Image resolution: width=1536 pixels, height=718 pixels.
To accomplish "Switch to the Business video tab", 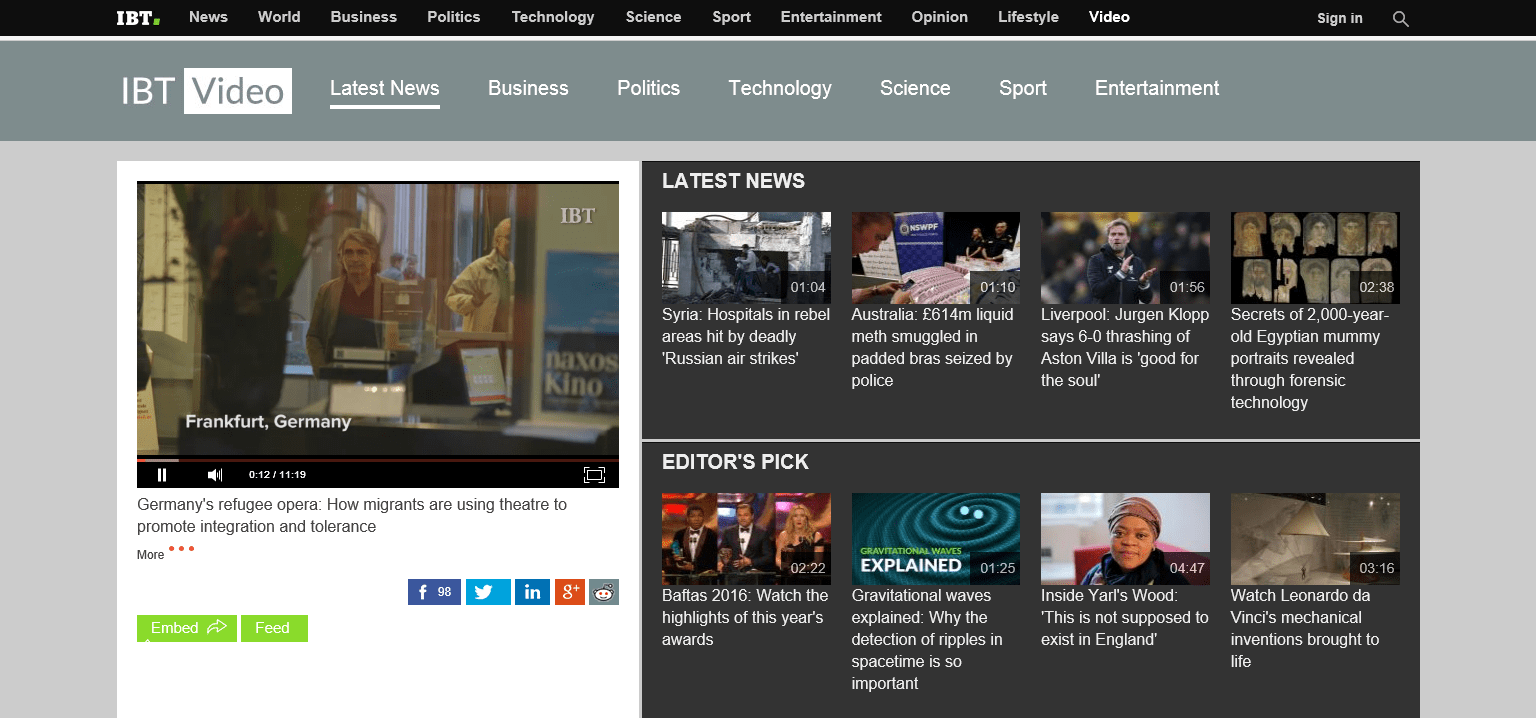I will [x=528, y=88].
